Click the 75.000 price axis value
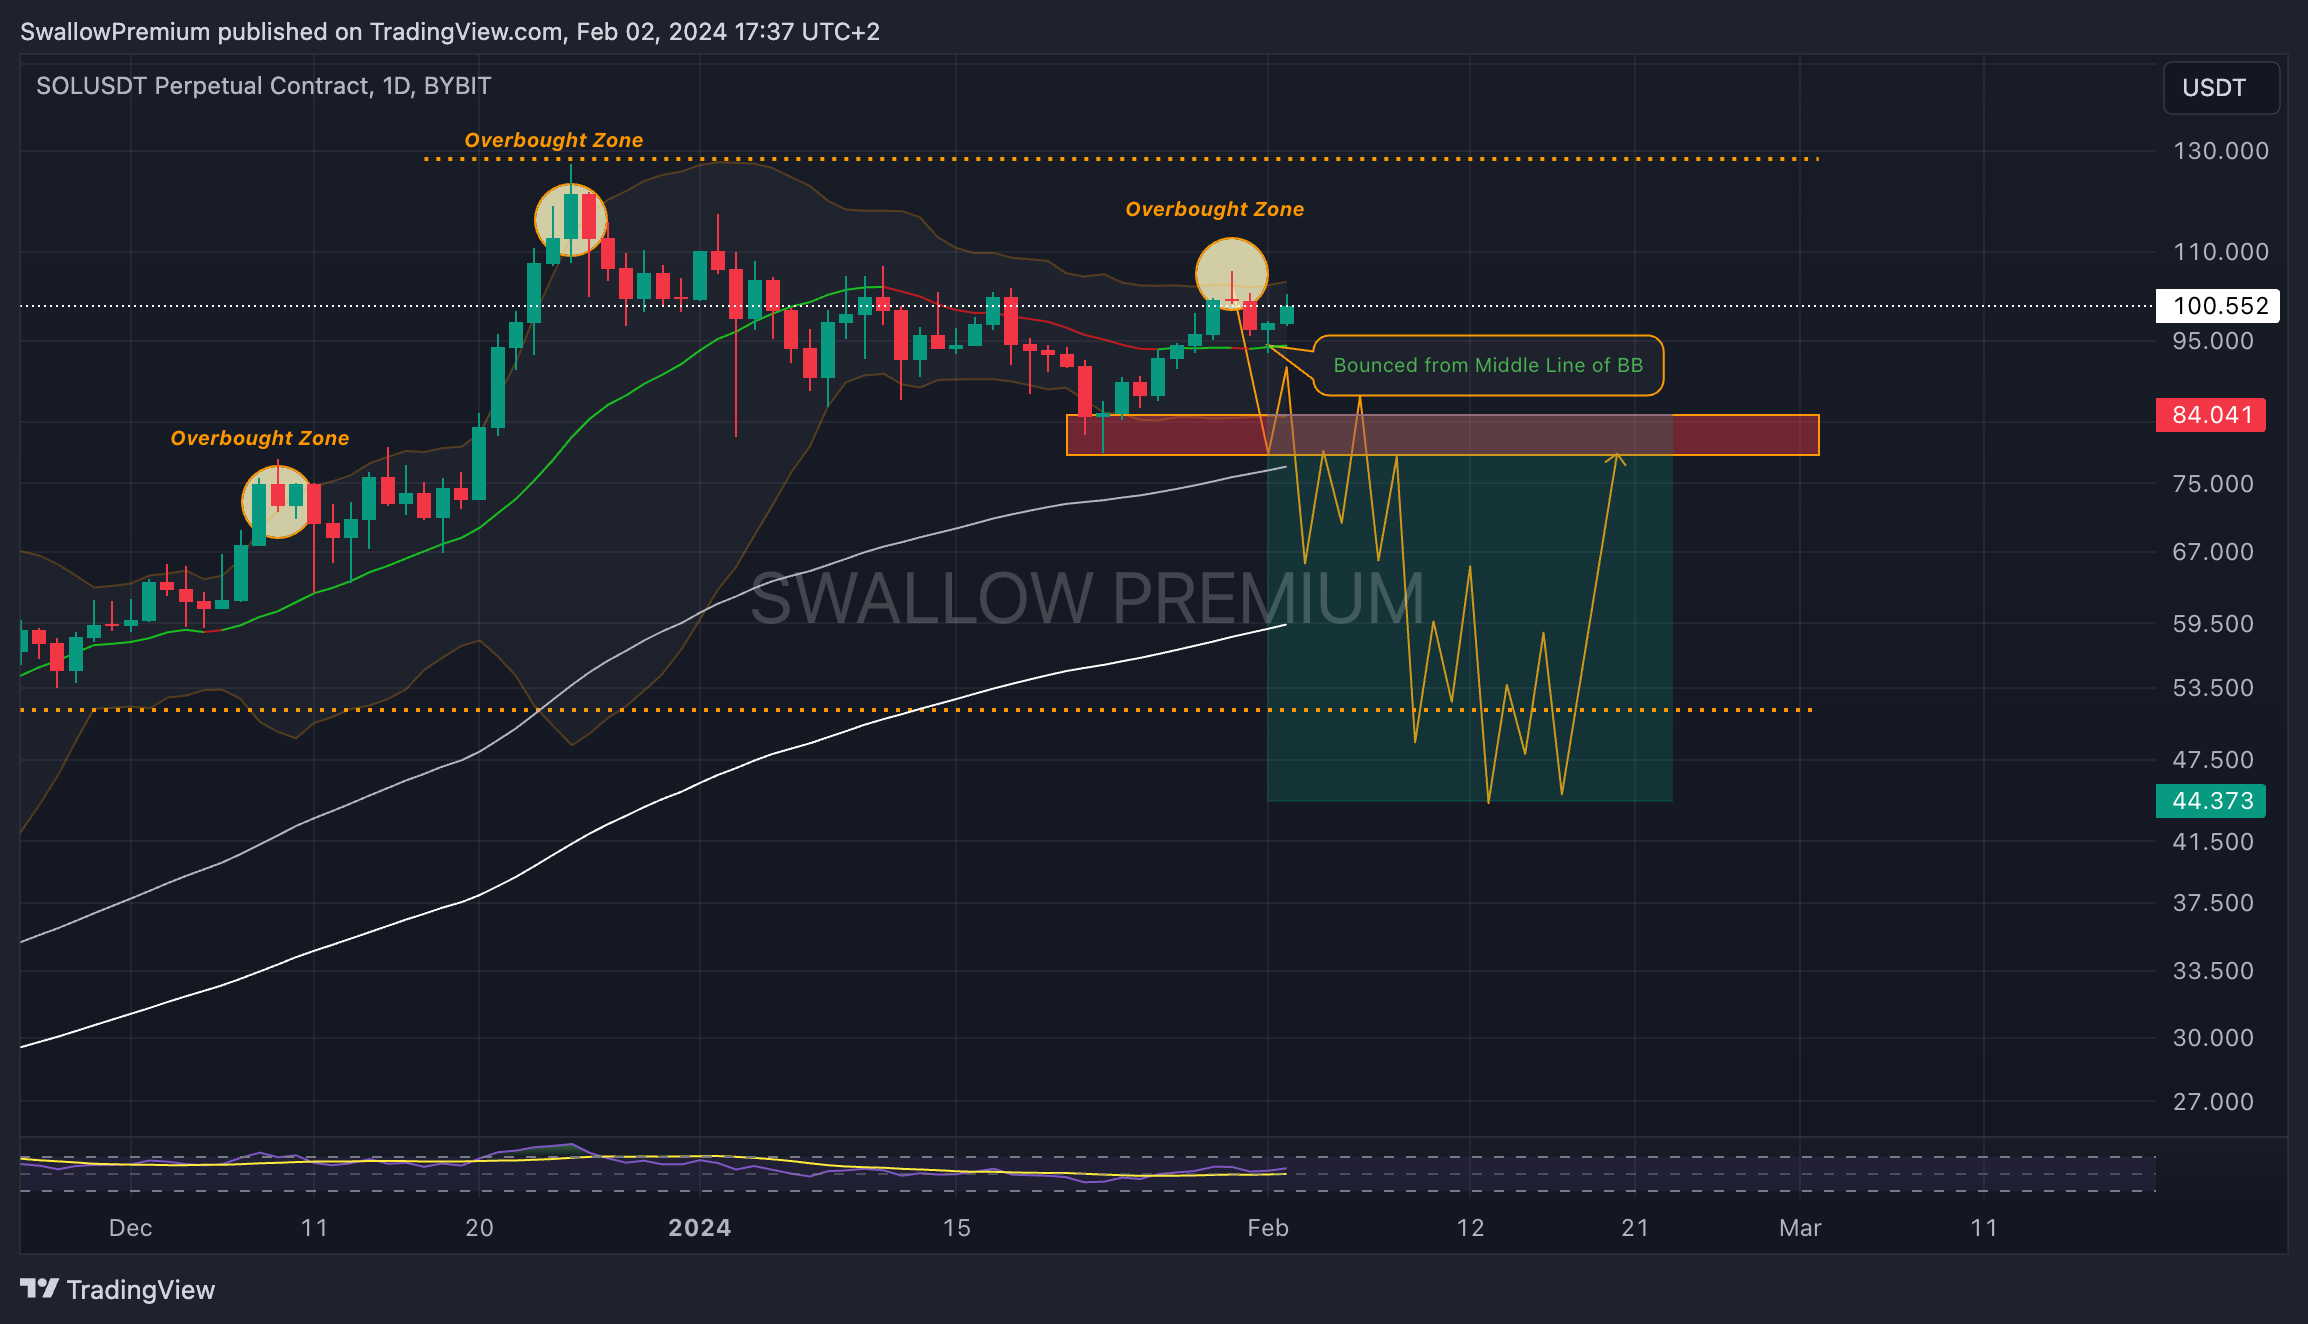The height and width of the screenshot is (1324, 2308). coord(2213,484)
